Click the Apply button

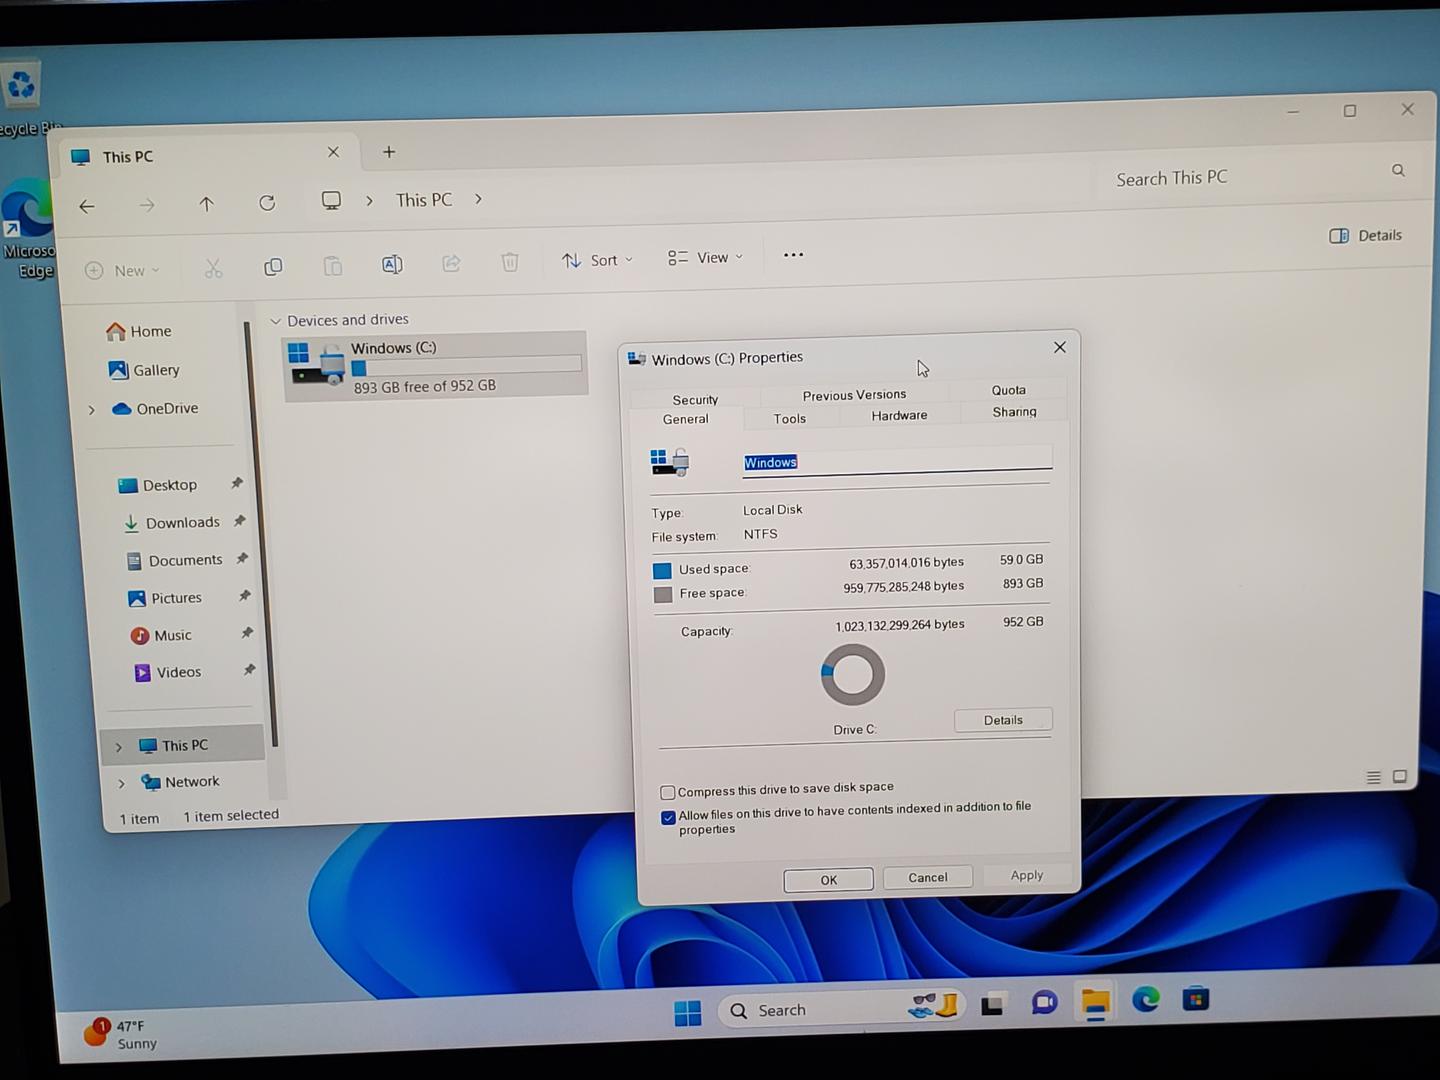(x=1026, y=875)
